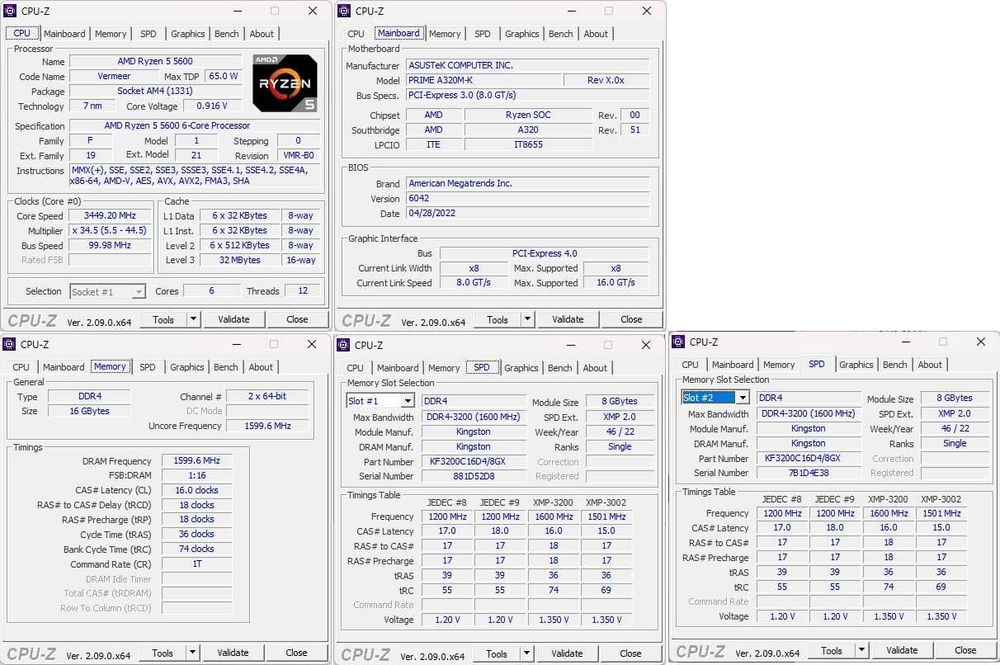Click Validate button in CPU window
Viewport: 1000px width, 665px height.
233,319
